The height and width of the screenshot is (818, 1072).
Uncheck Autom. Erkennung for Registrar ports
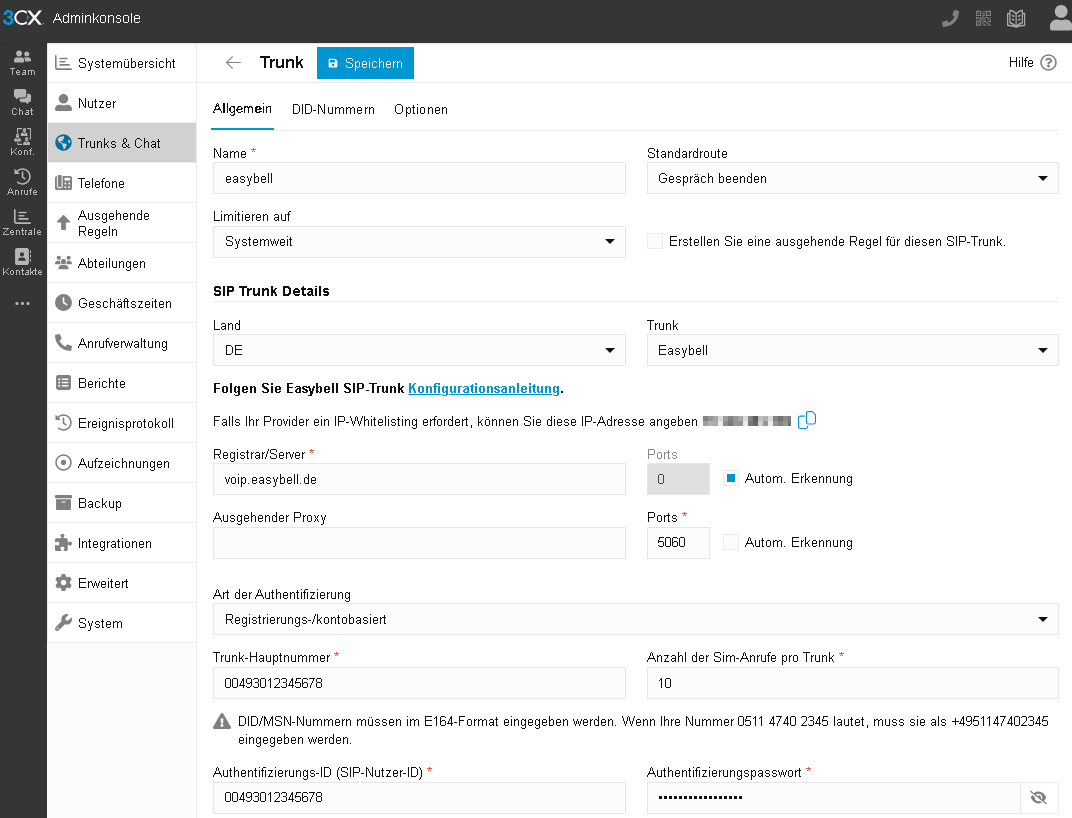coord(731,479)
